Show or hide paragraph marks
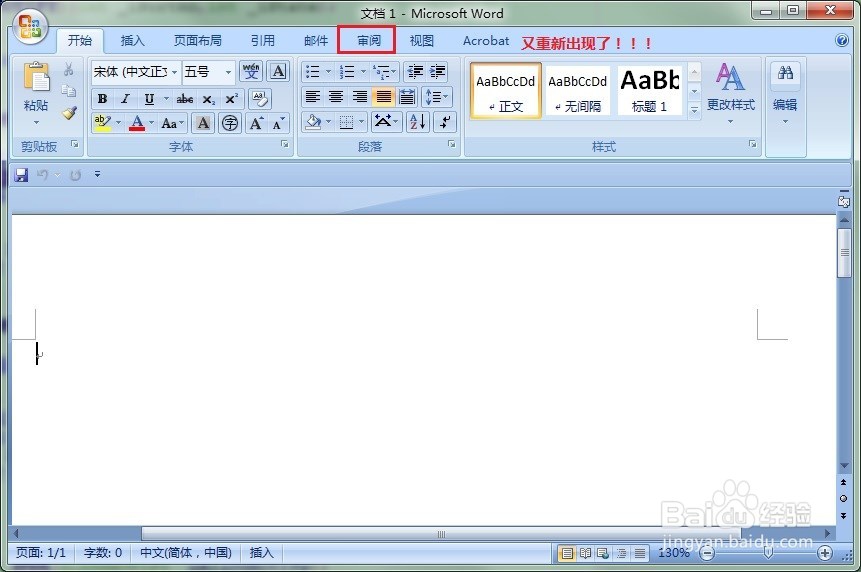The image size is (861, 572). [x=445, y=121]
